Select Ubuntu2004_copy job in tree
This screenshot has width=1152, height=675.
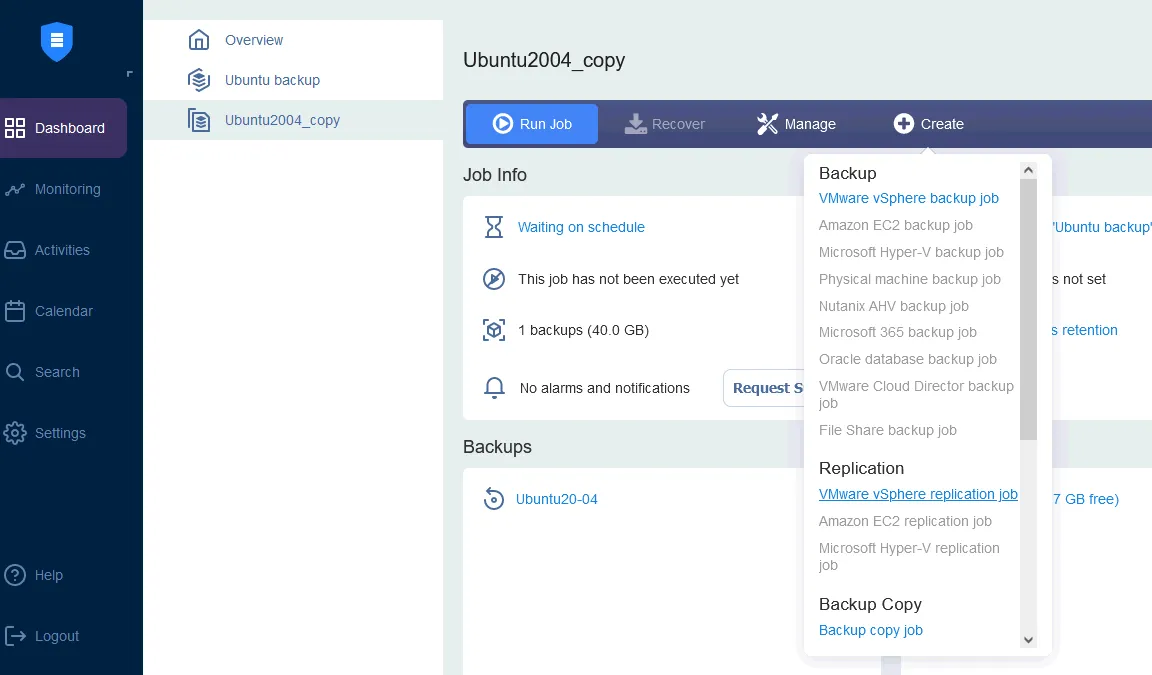pyautogui.click(x=281, y=120)
